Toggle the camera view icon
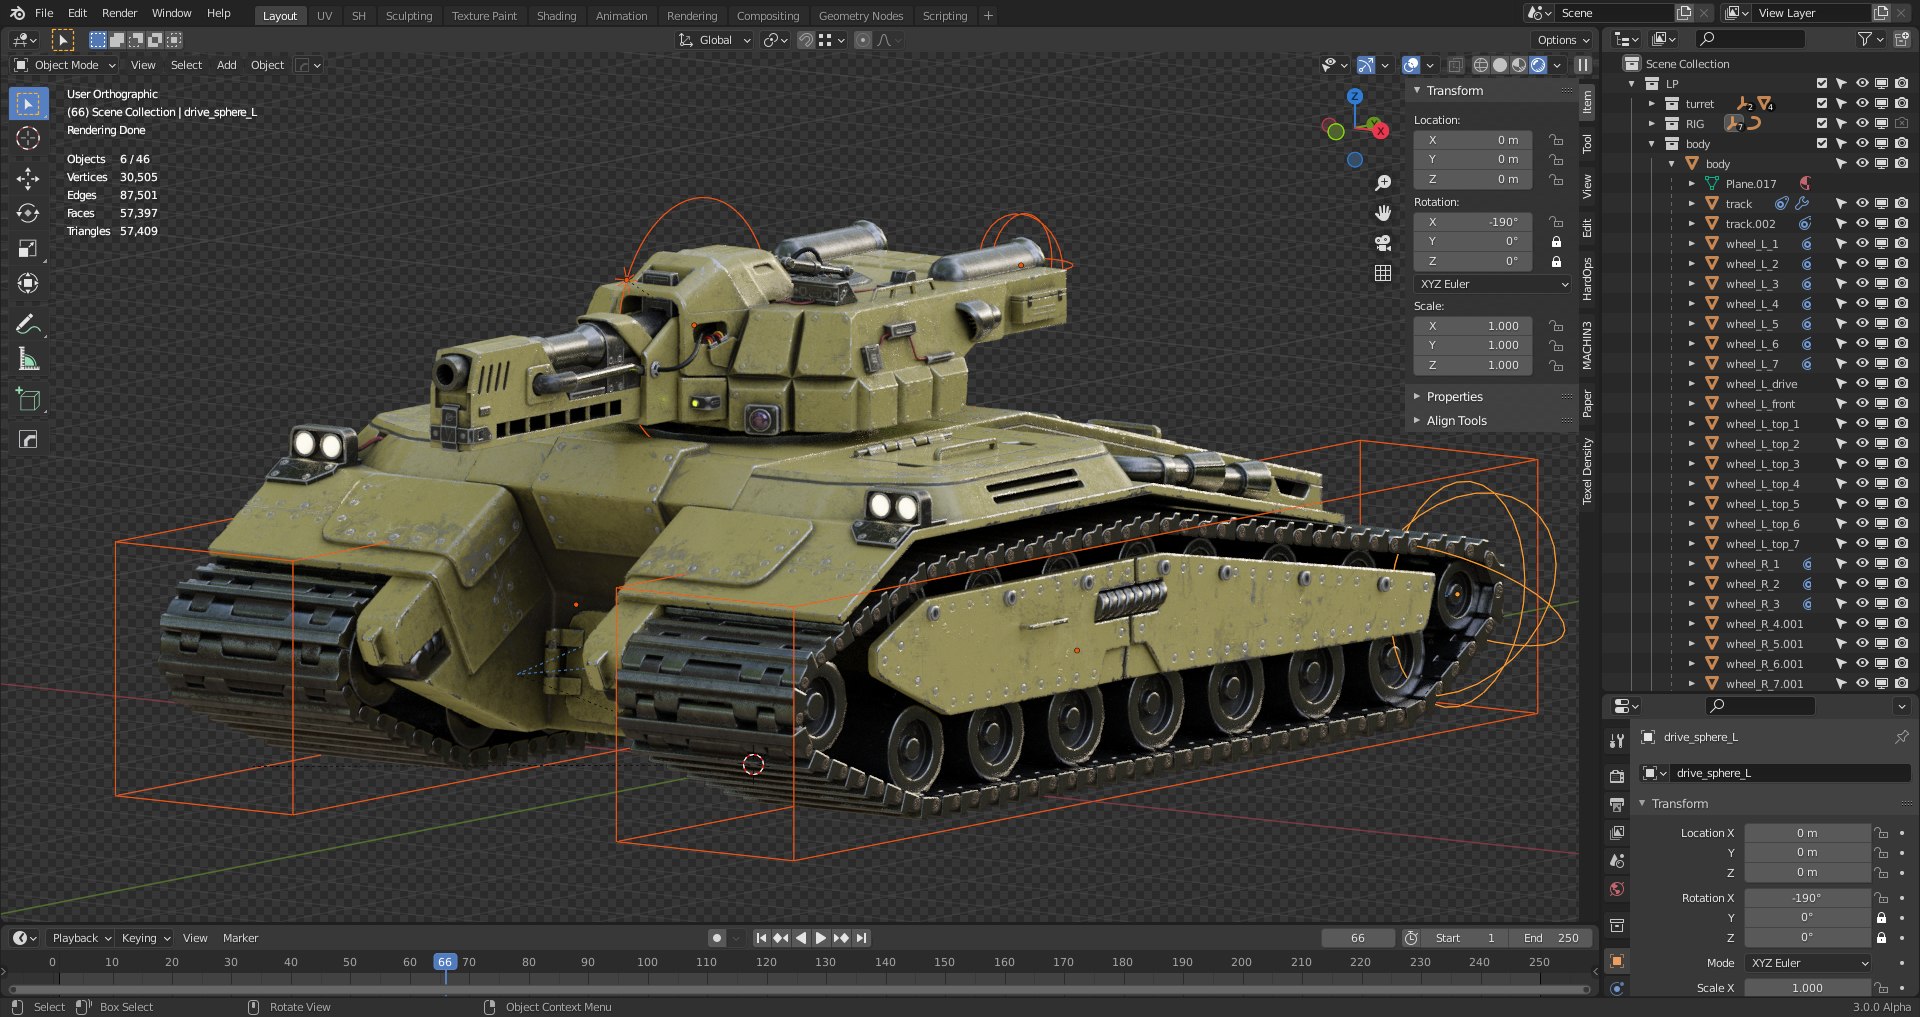Image resolution: width=1920 pixels, height=1017 pixels. click(1383, 243)
